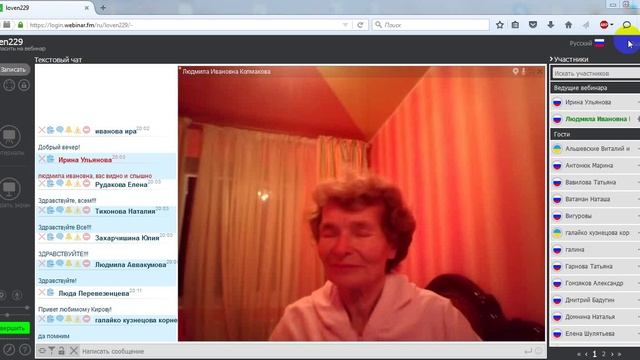Click the browser search field

tap(431, 25)
